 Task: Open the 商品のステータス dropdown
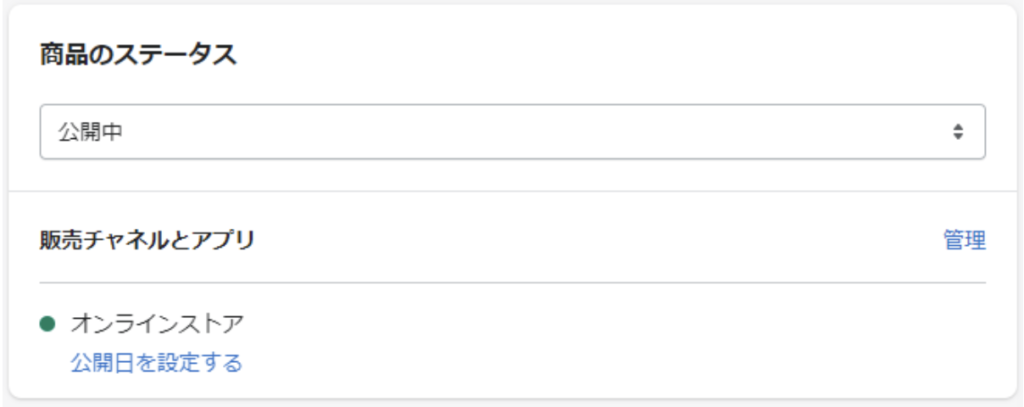[512, 132]
